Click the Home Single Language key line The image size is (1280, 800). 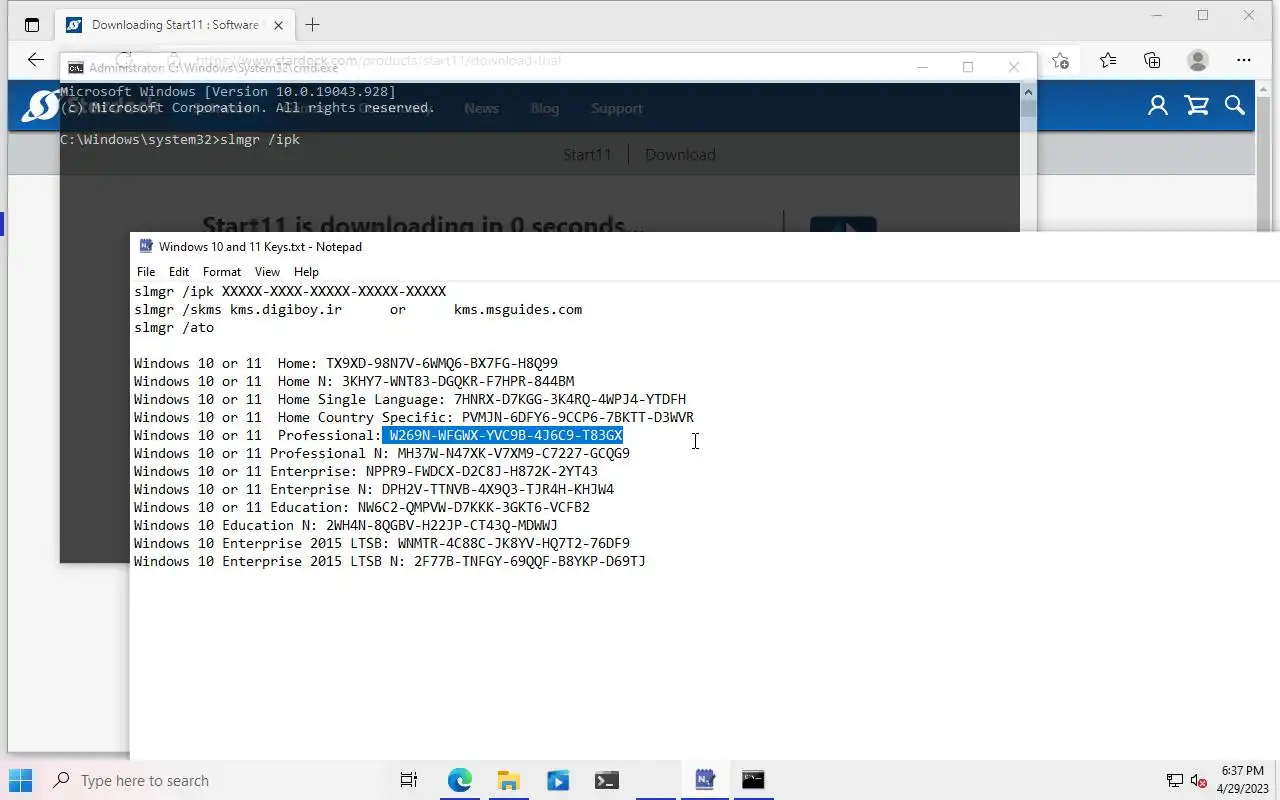[410, 399]
